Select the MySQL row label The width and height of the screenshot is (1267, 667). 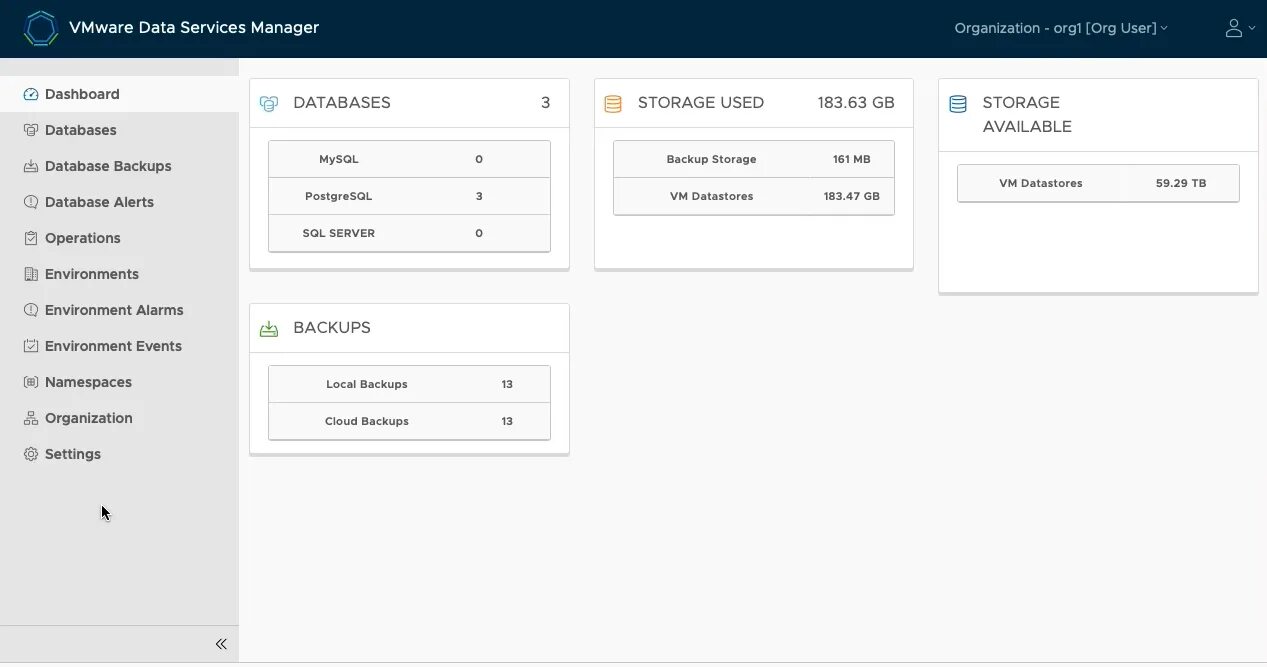pos(339,159)
